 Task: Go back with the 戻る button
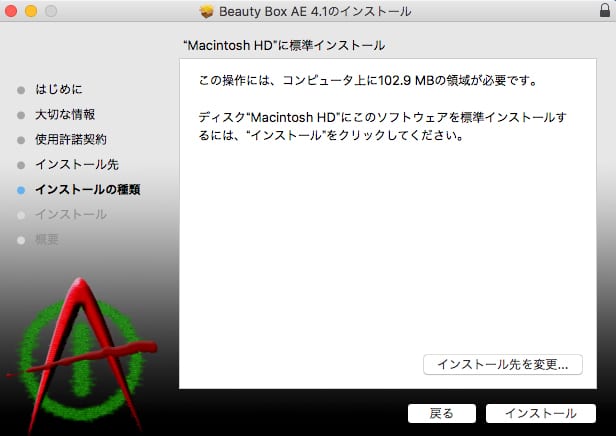(442, 413)
